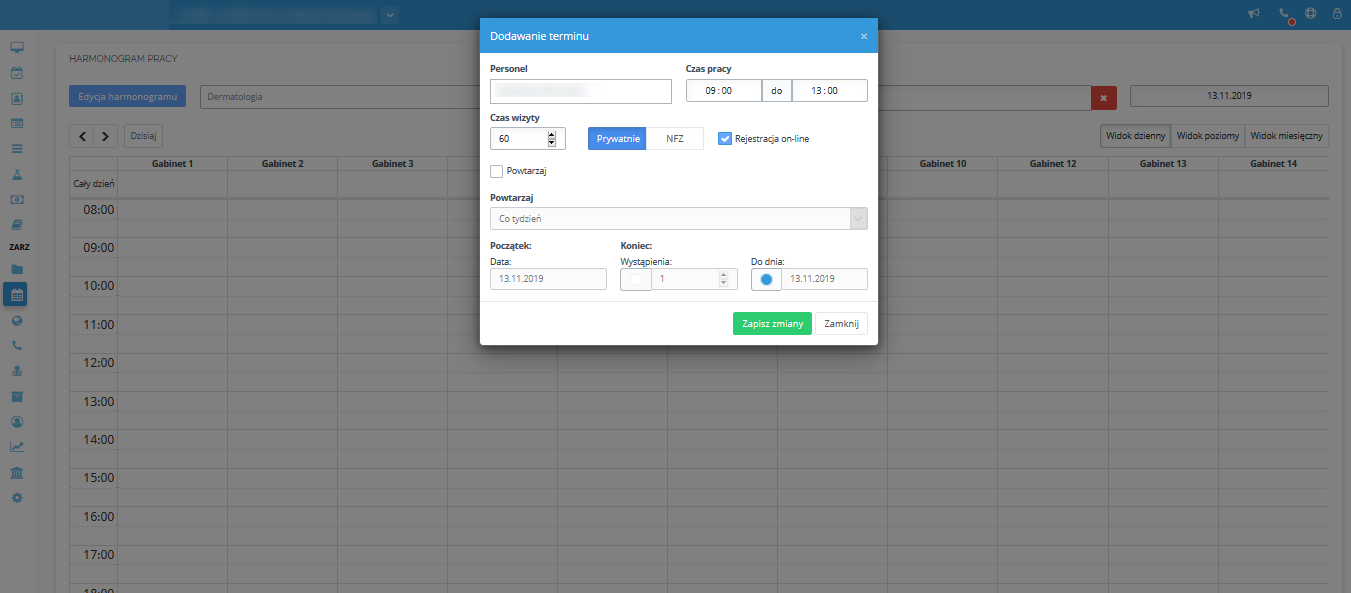
Task: Open the user circle sidebar icon
Action: [x=16, y=421]
